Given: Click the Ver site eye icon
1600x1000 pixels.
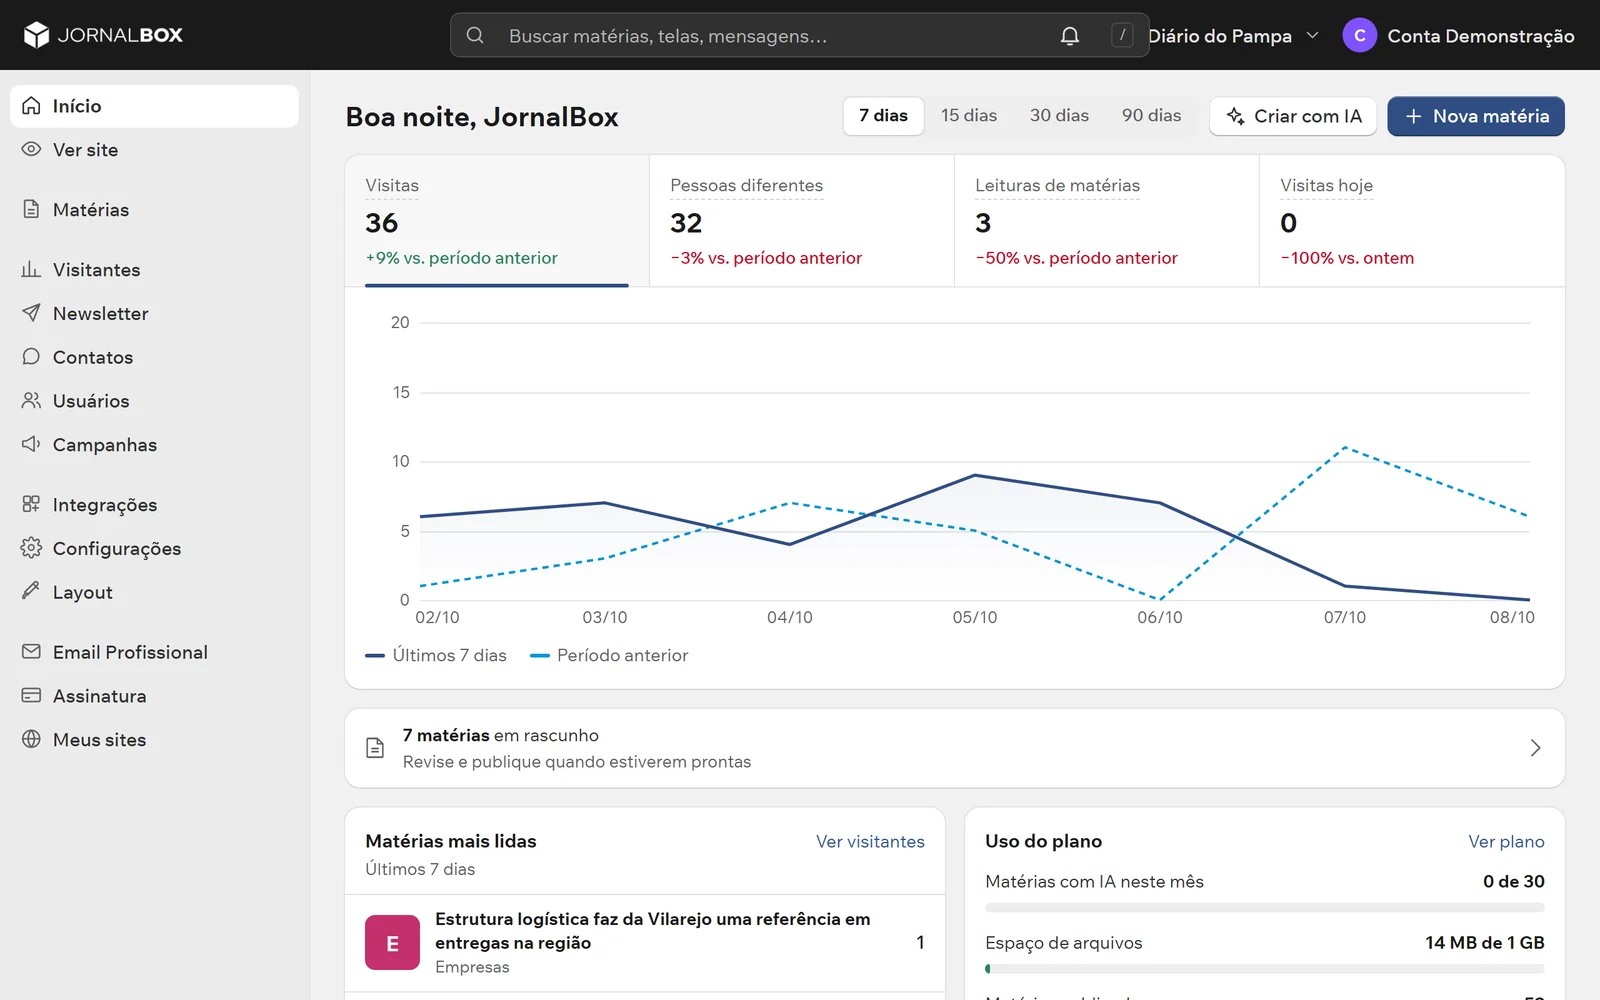Looking at the screenshot, I should [x=31, y=149].
